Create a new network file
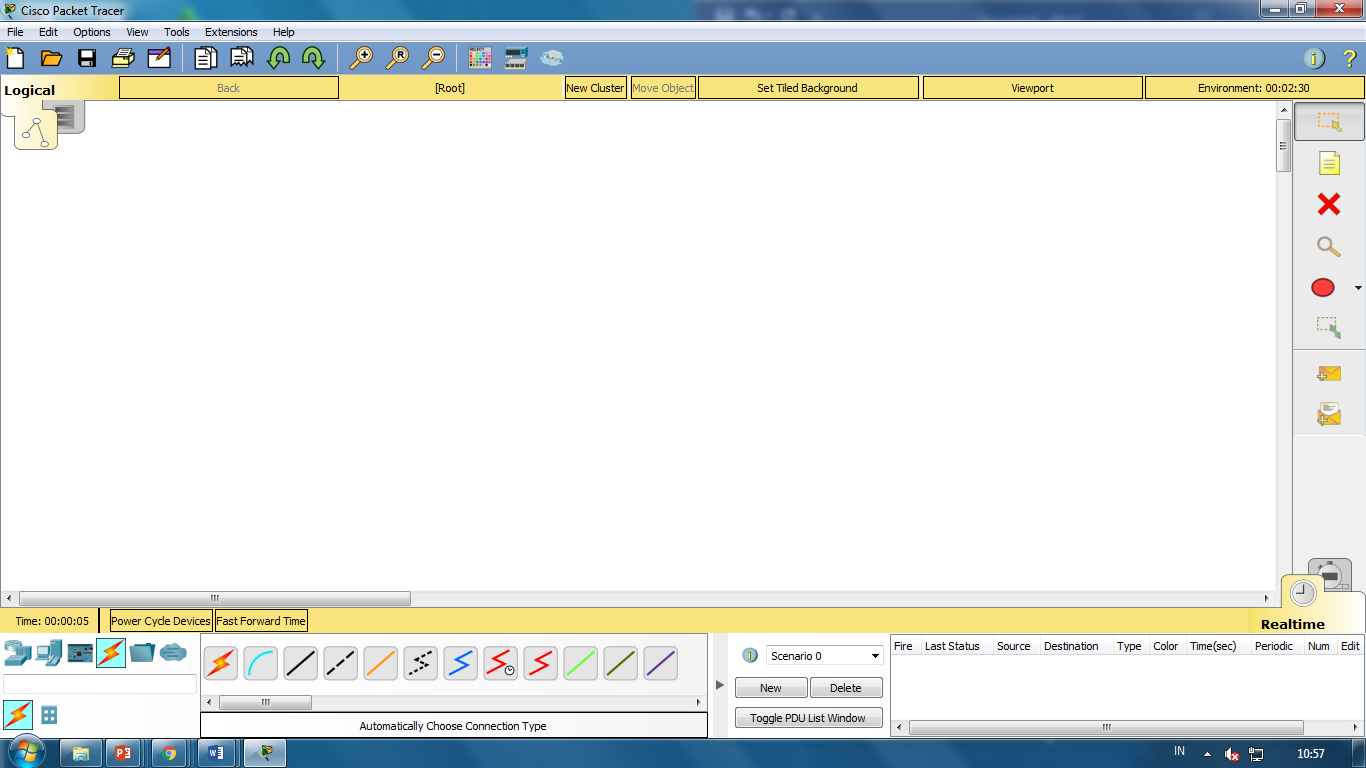1366x768 pixels. [x=16, y=58]
